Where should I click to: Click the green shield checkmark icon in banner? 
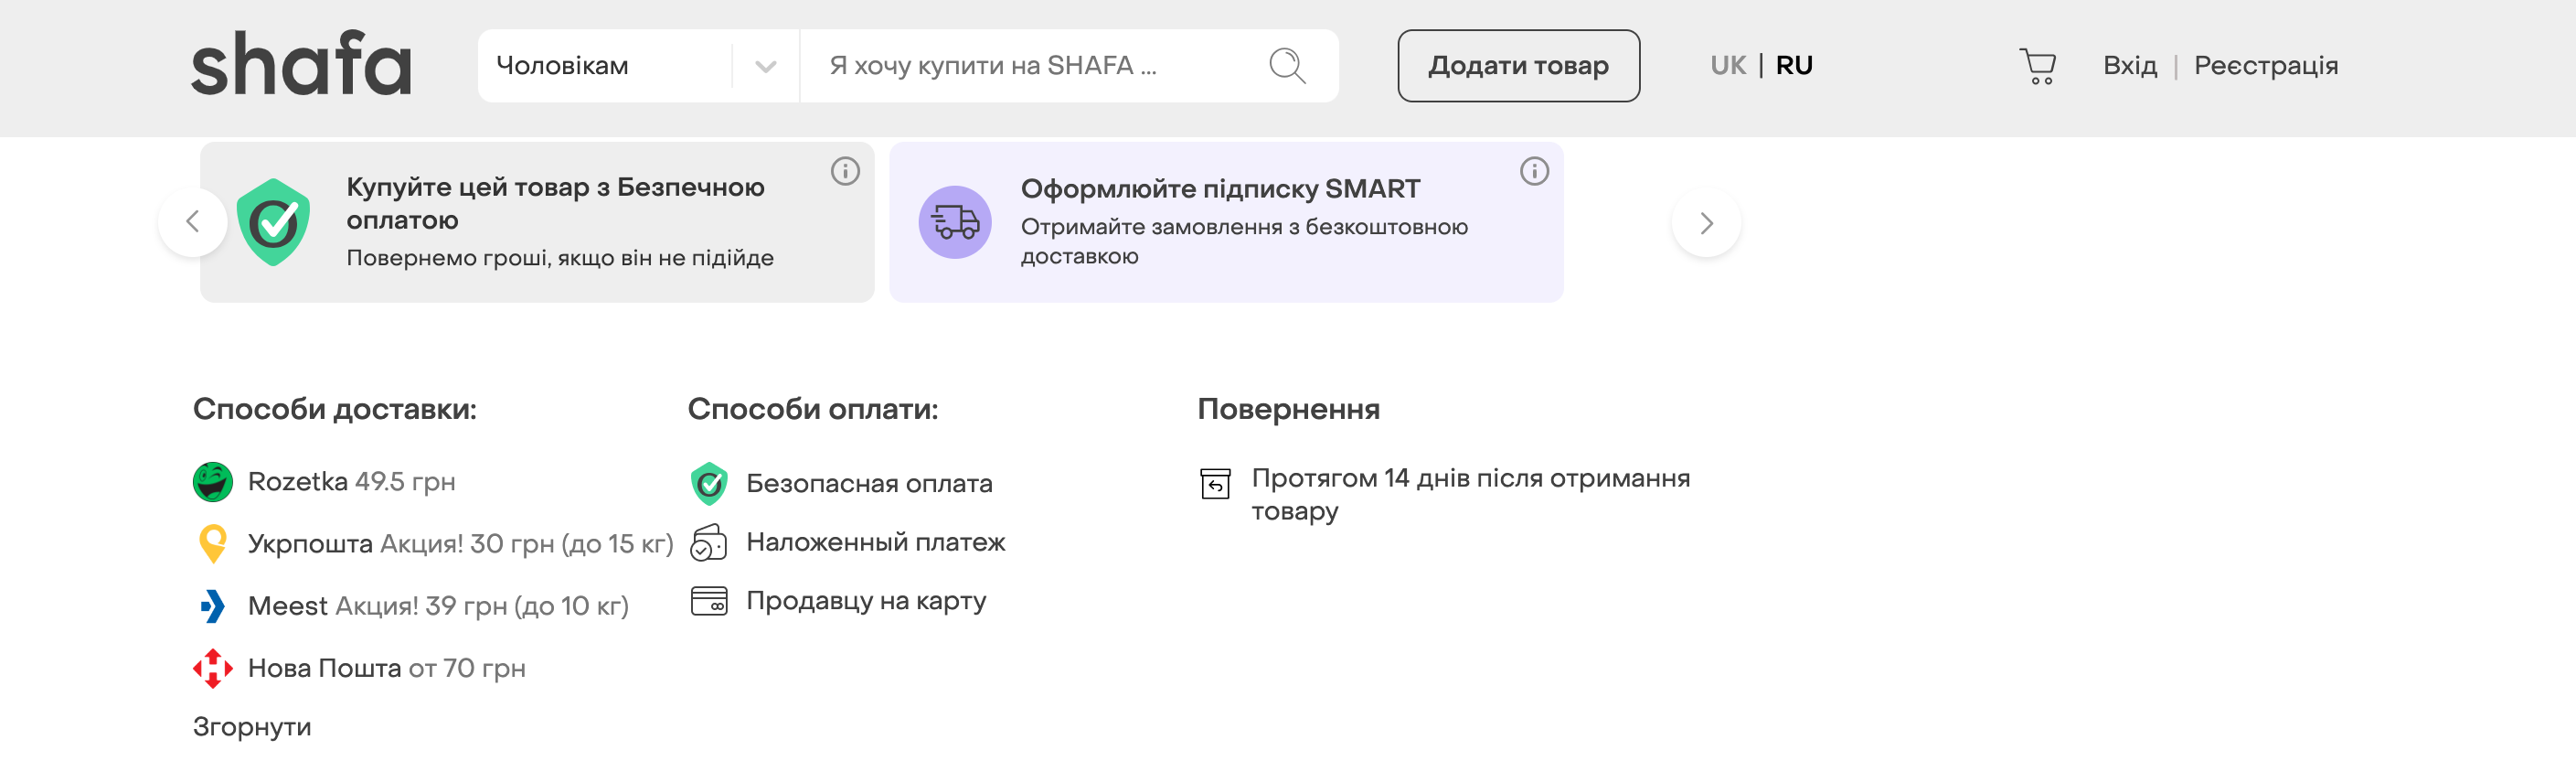point(273,222)
